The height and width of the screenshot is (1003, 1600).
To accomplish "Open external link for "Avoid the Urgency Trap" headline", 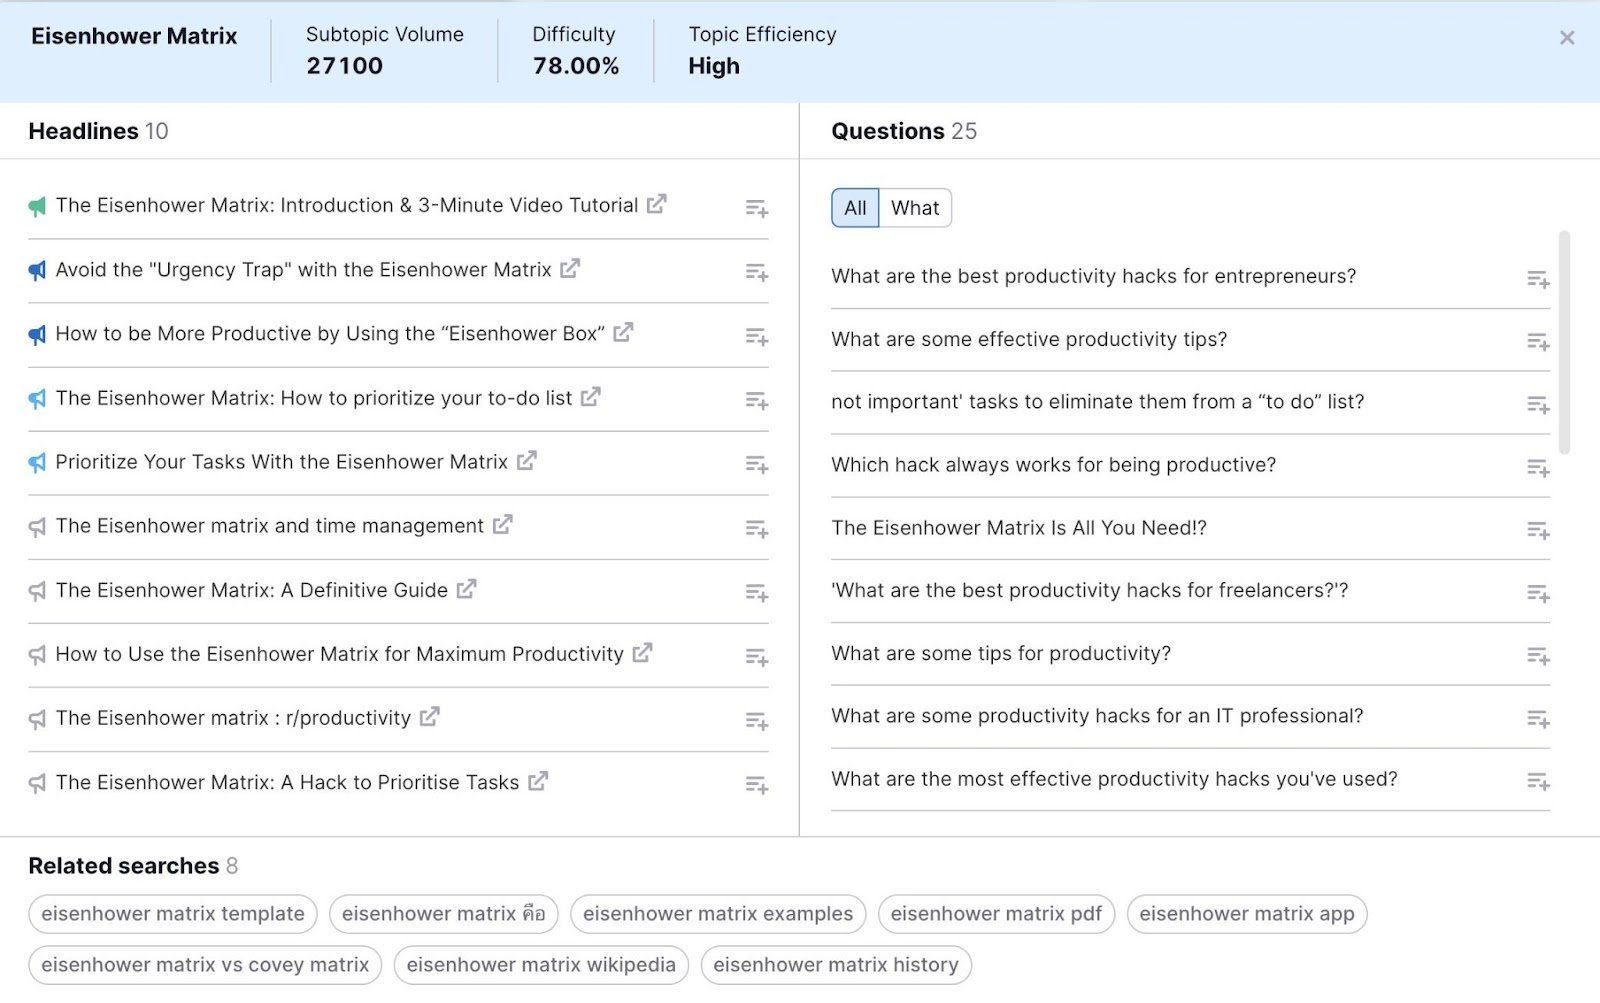I will pyautogui.click(x=570, y=269).
